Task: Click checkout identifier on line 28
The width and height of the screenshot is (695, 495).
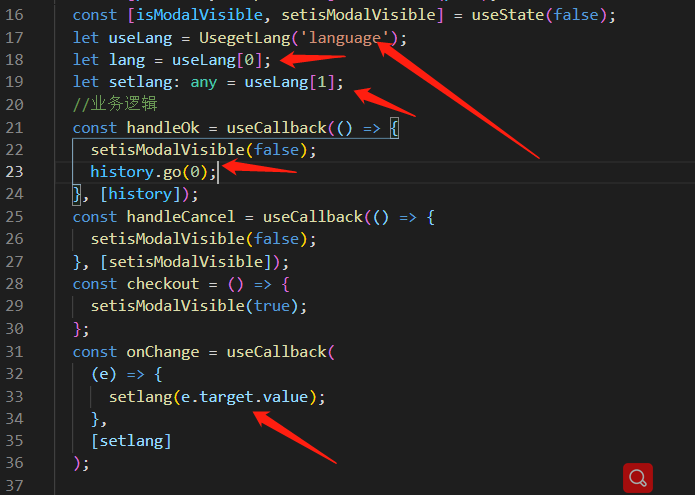Action: point(163,284)
